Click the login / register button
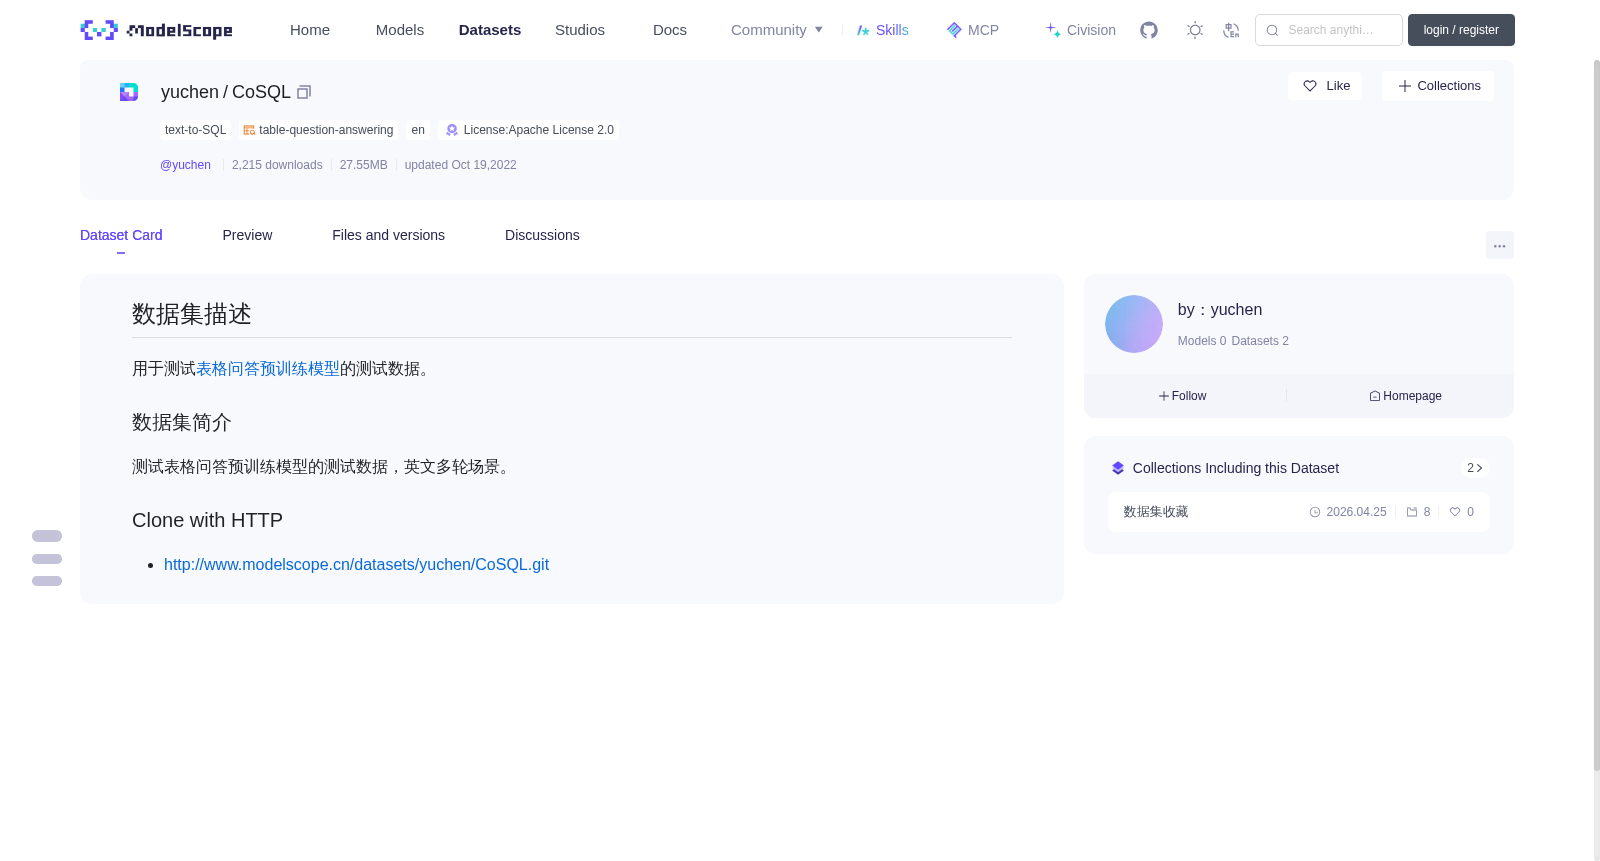 (1461, 30)
